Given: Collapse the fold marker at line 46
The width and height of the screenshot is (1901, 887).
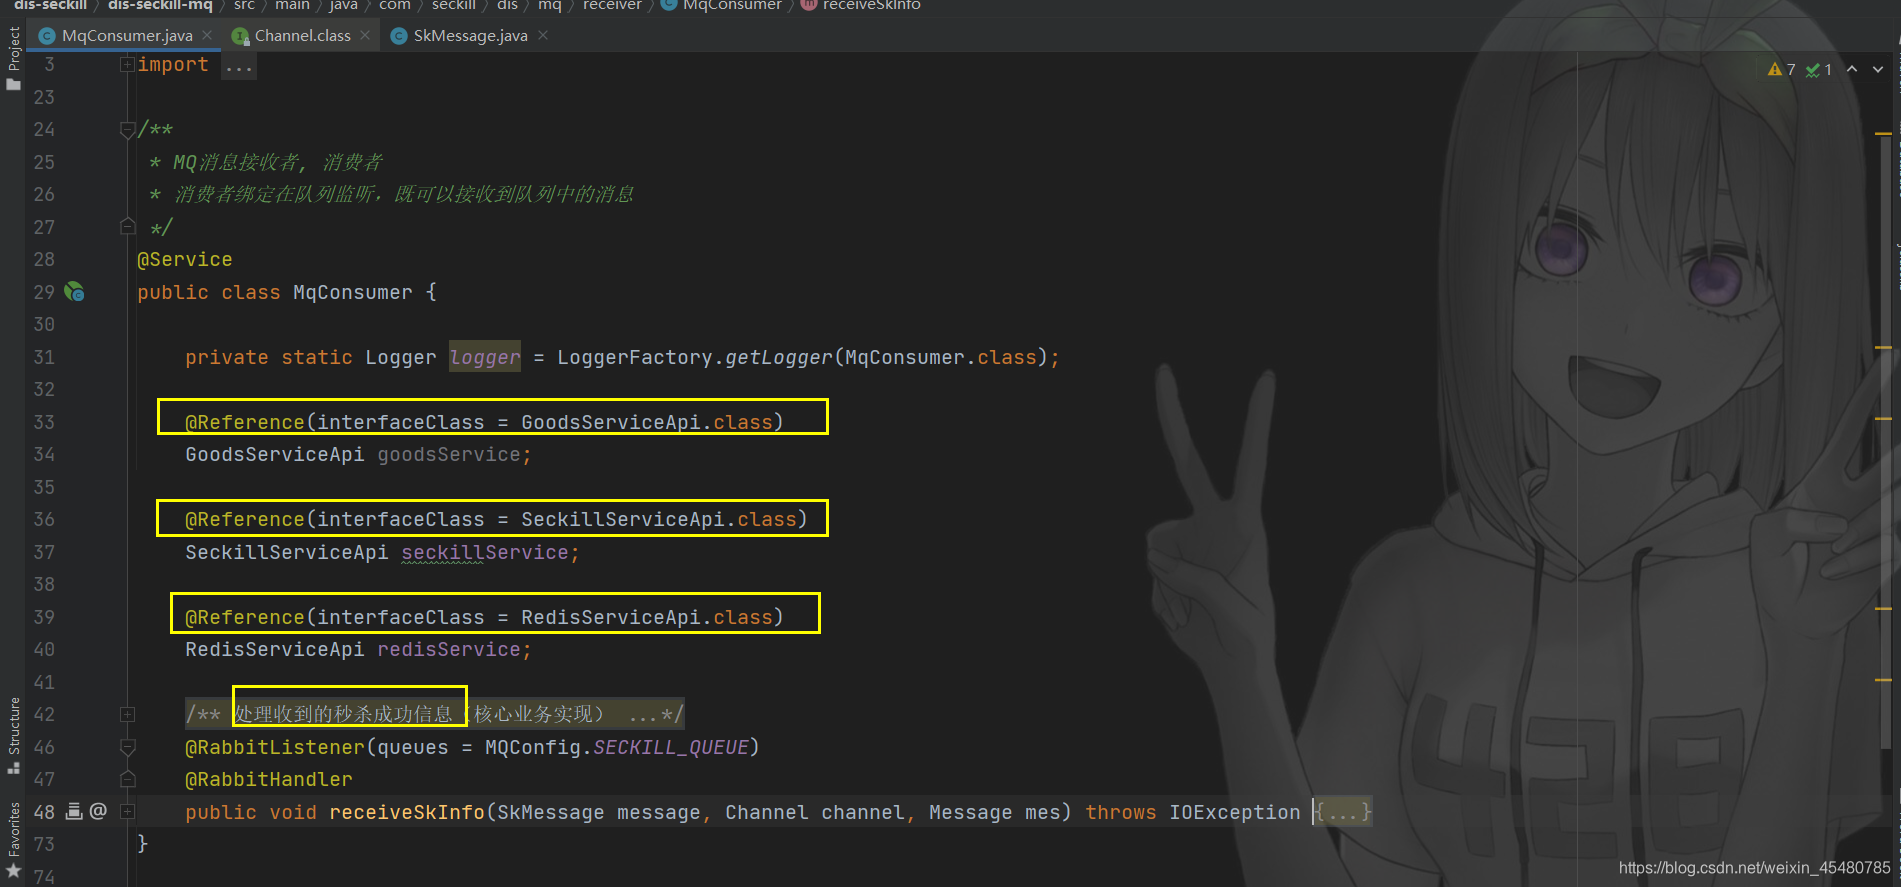Looking at the screenshot, I should tap(127, 747).
